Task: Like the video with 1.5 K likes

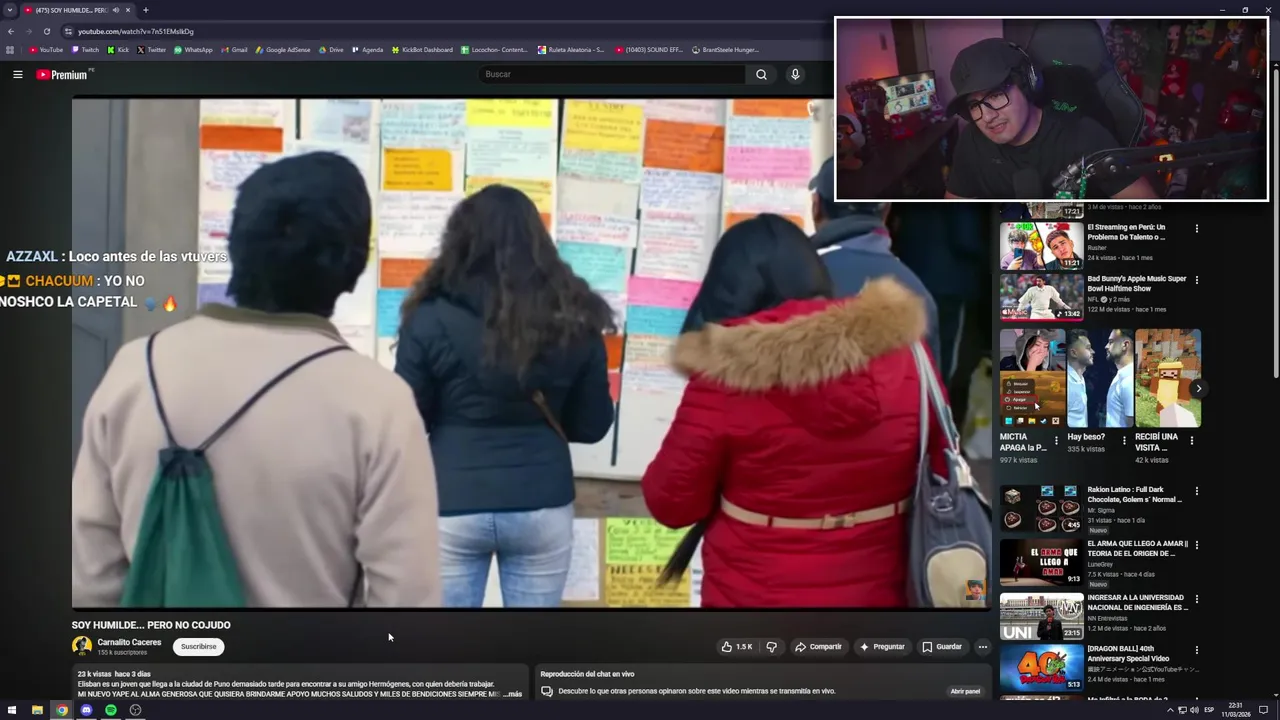Action: tap(737, 647)
